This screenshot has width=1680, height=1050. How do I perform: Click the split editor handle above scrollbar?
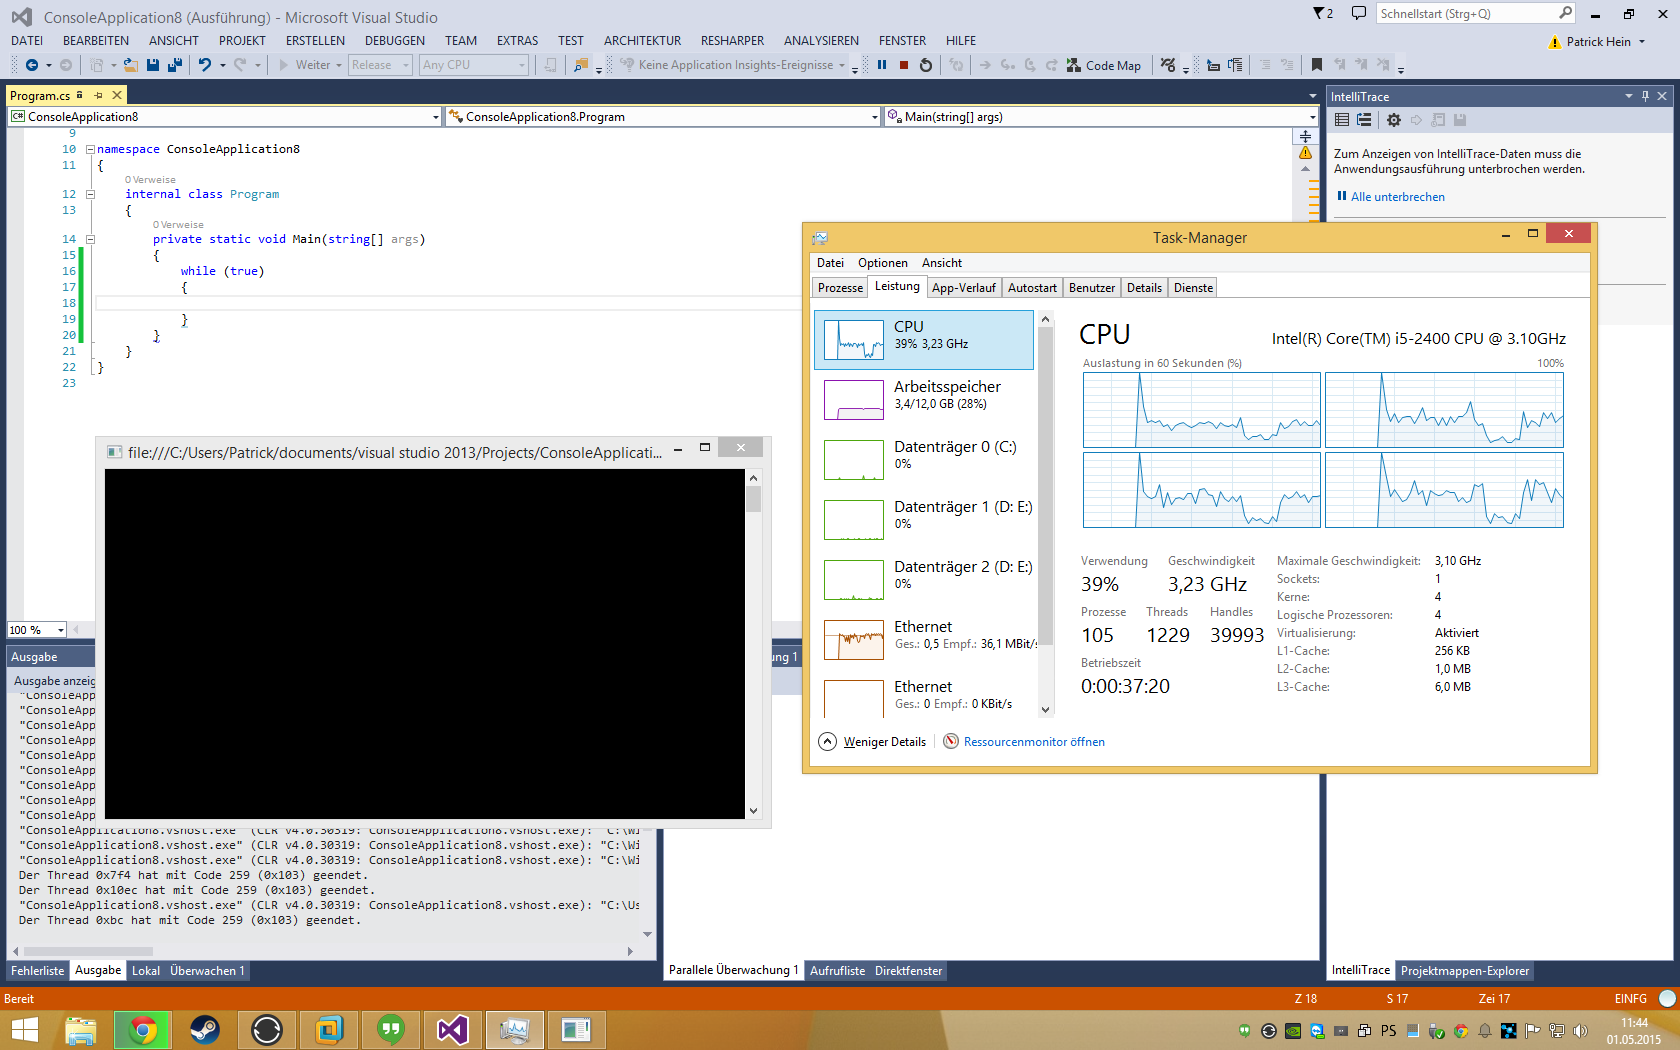tap(1305, 136)
